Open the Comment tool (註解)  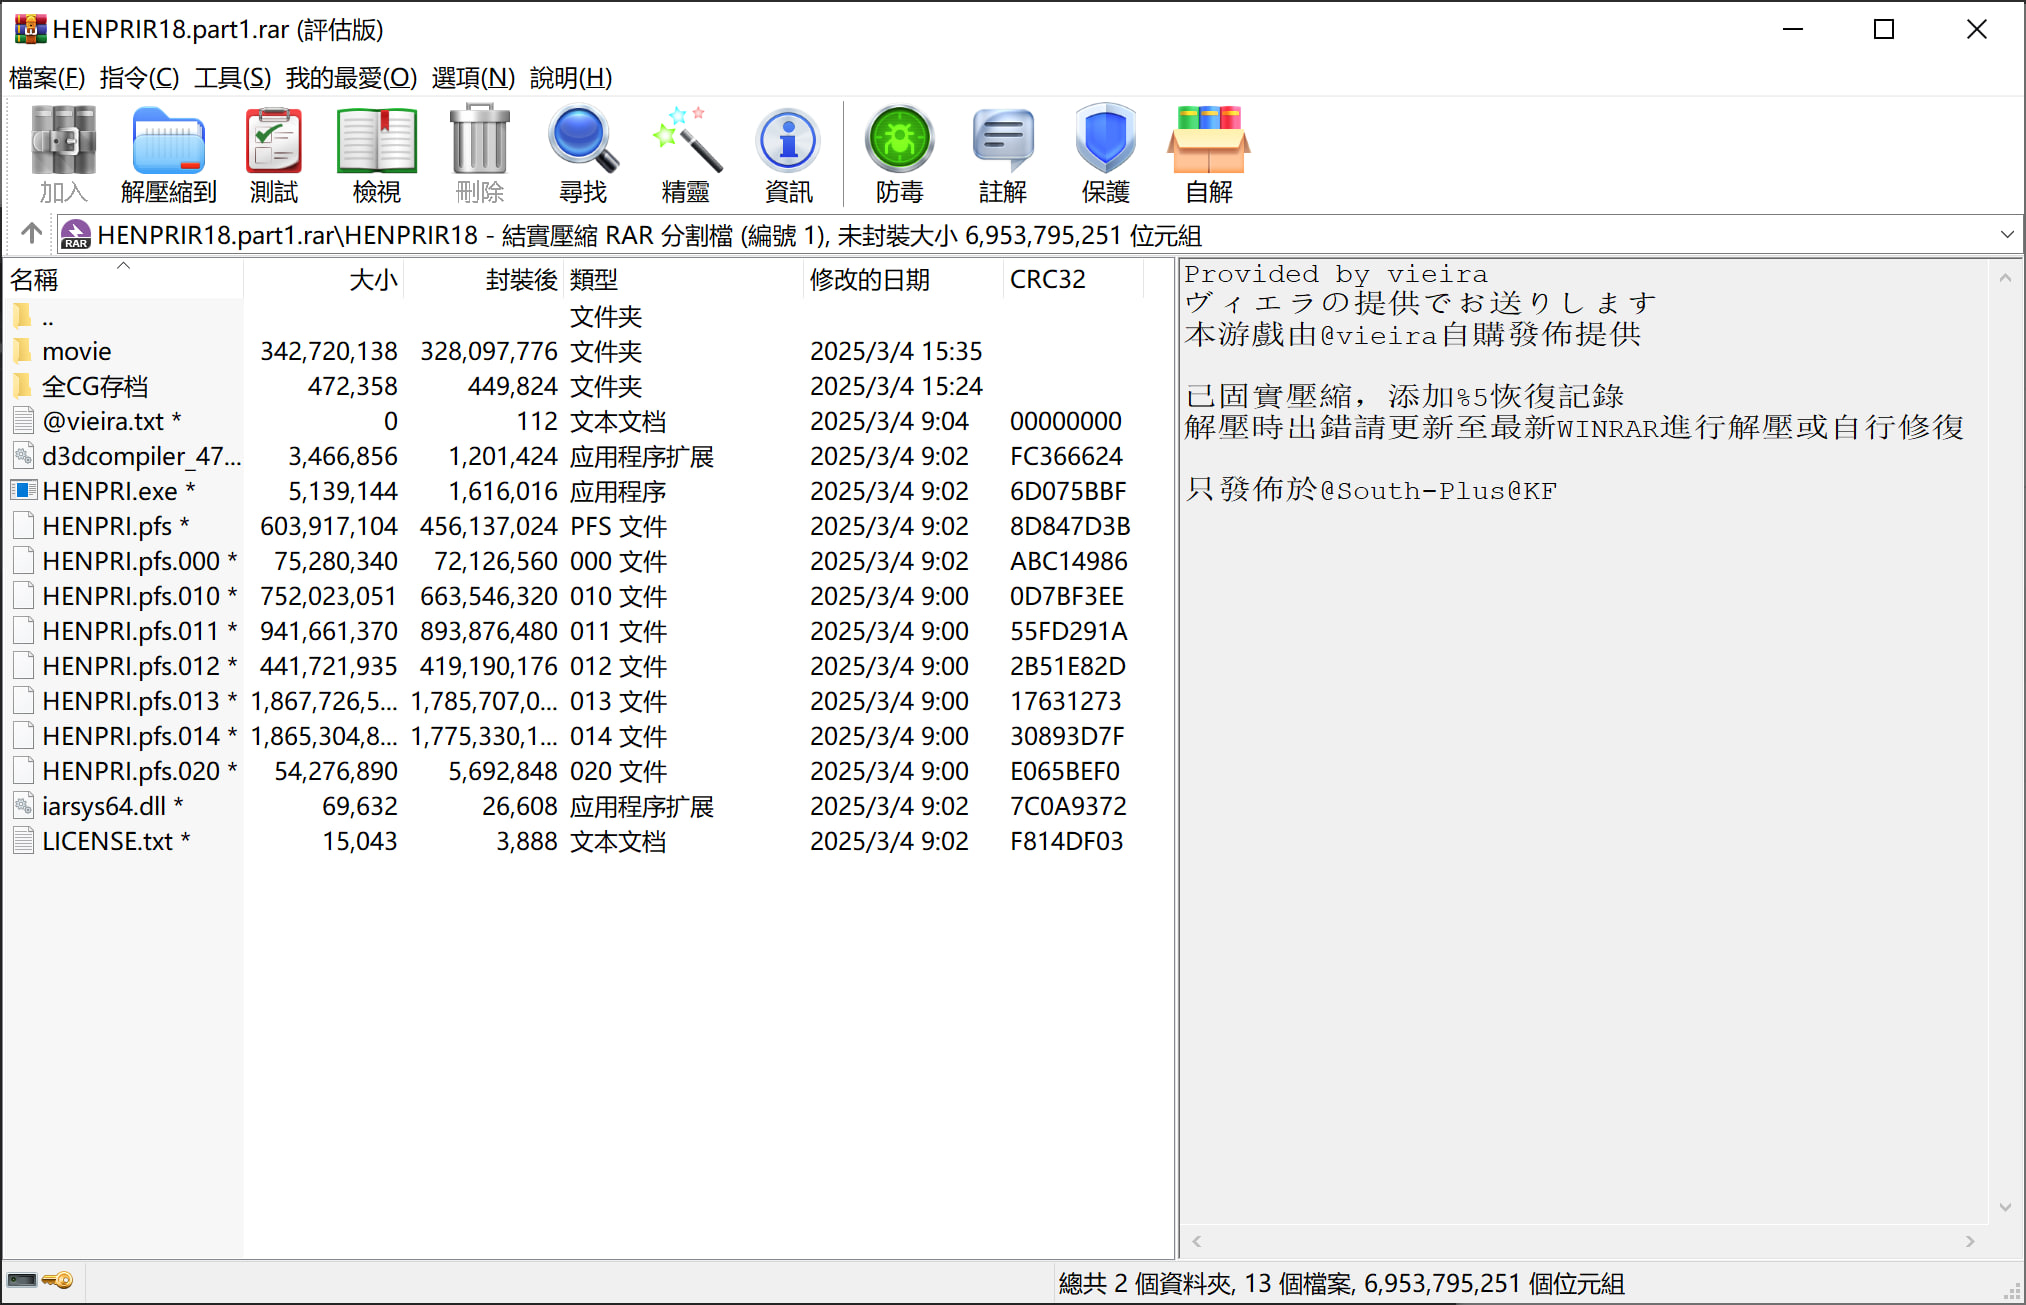pyautogui.click(x=1002, y=155)
